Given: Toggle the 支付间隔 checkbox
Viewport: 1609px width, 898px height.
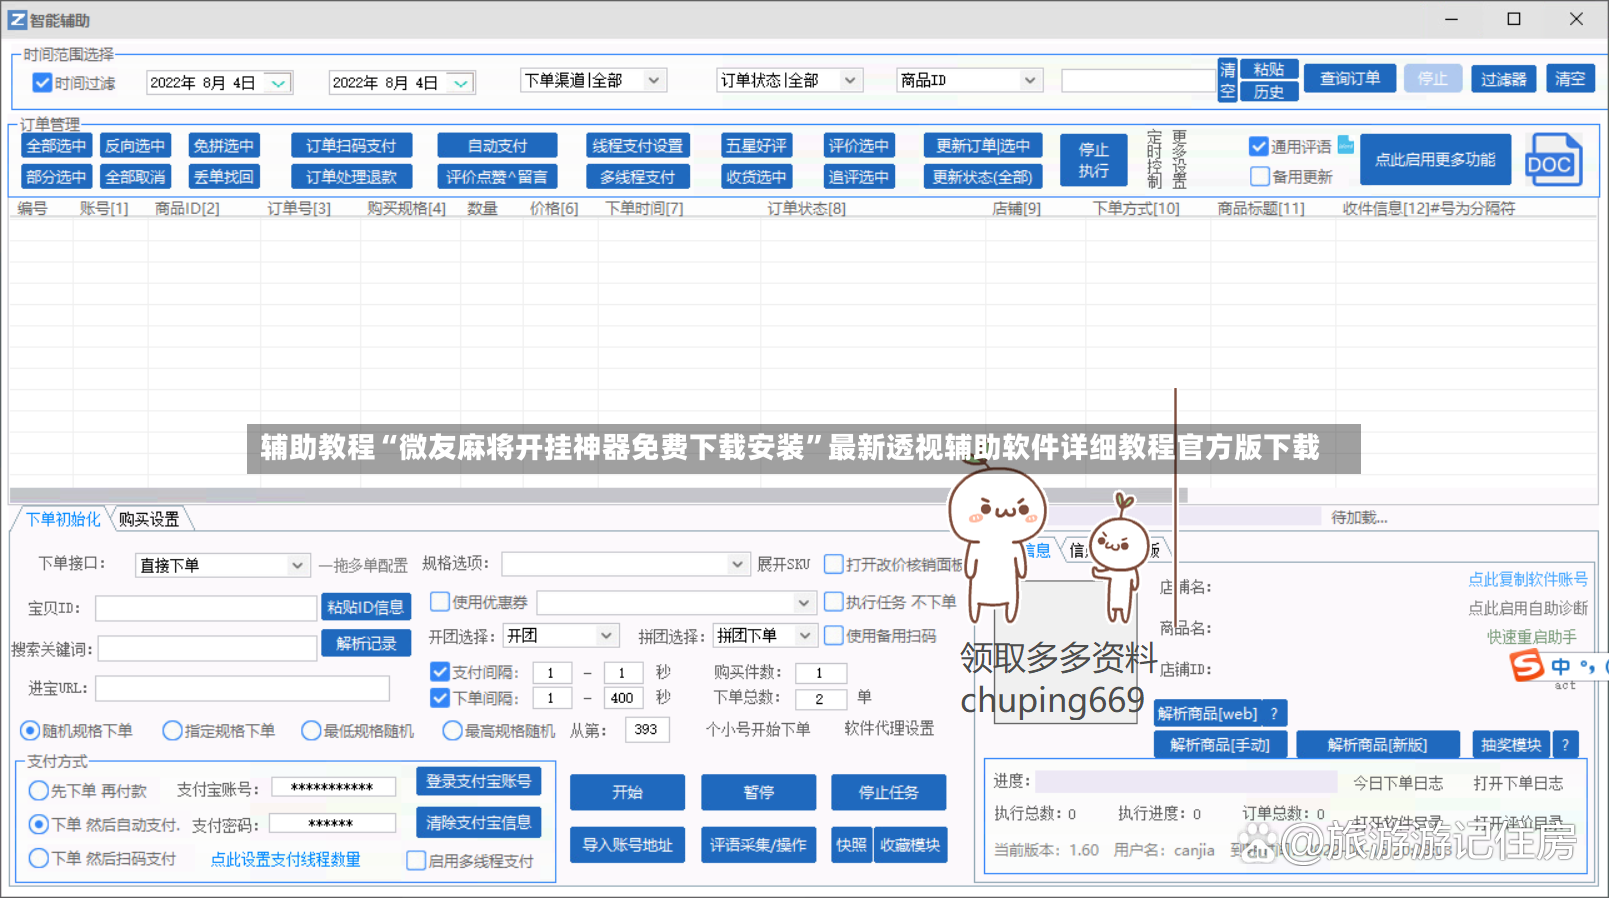Looking at the screenshot, I should (439, 671).
